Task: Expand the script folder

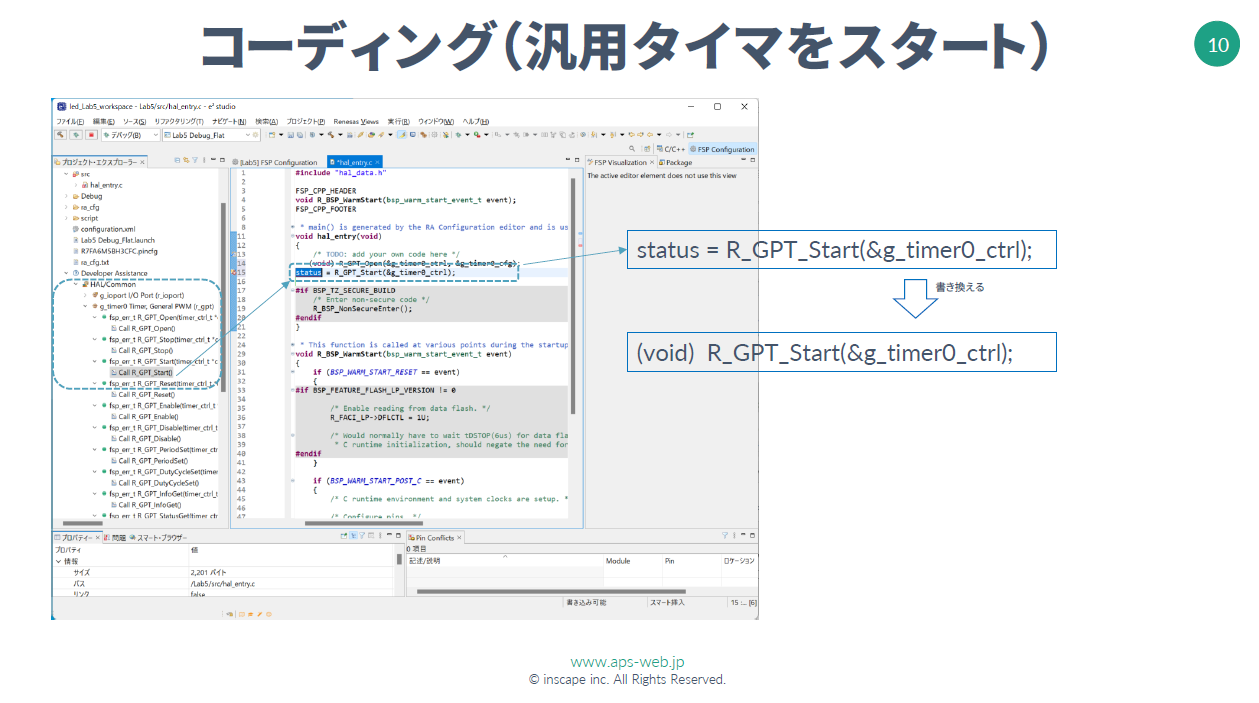Action: point(66,218)
